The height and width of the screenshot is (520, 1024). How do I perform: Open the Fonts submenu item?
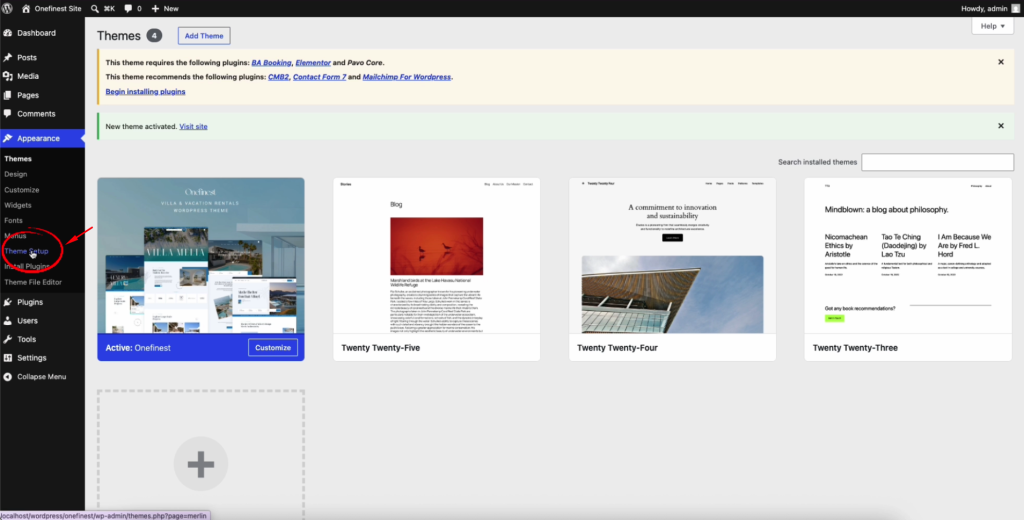pyautogui.click(x=13, y=221)
